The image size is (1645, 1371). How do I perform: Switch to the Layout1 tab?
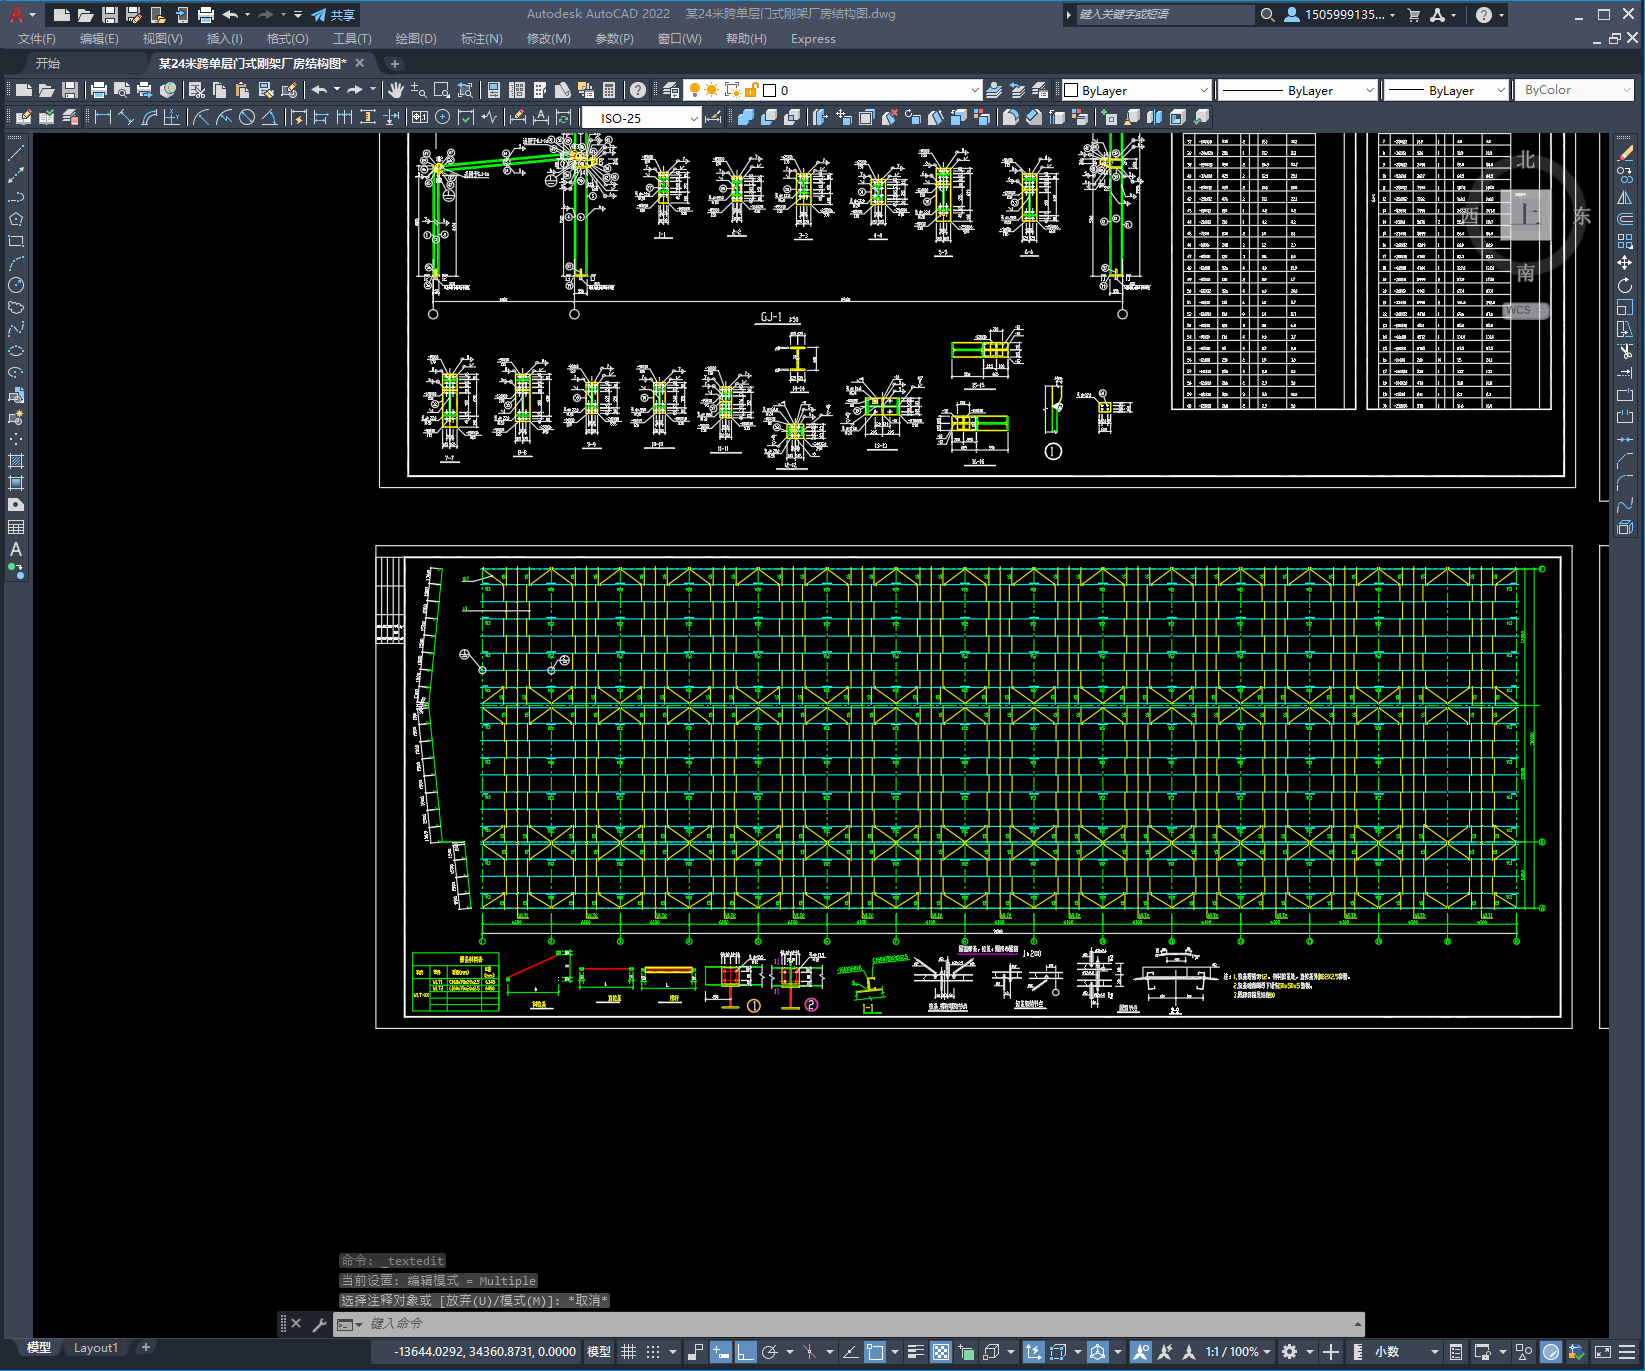point(95,1348)
